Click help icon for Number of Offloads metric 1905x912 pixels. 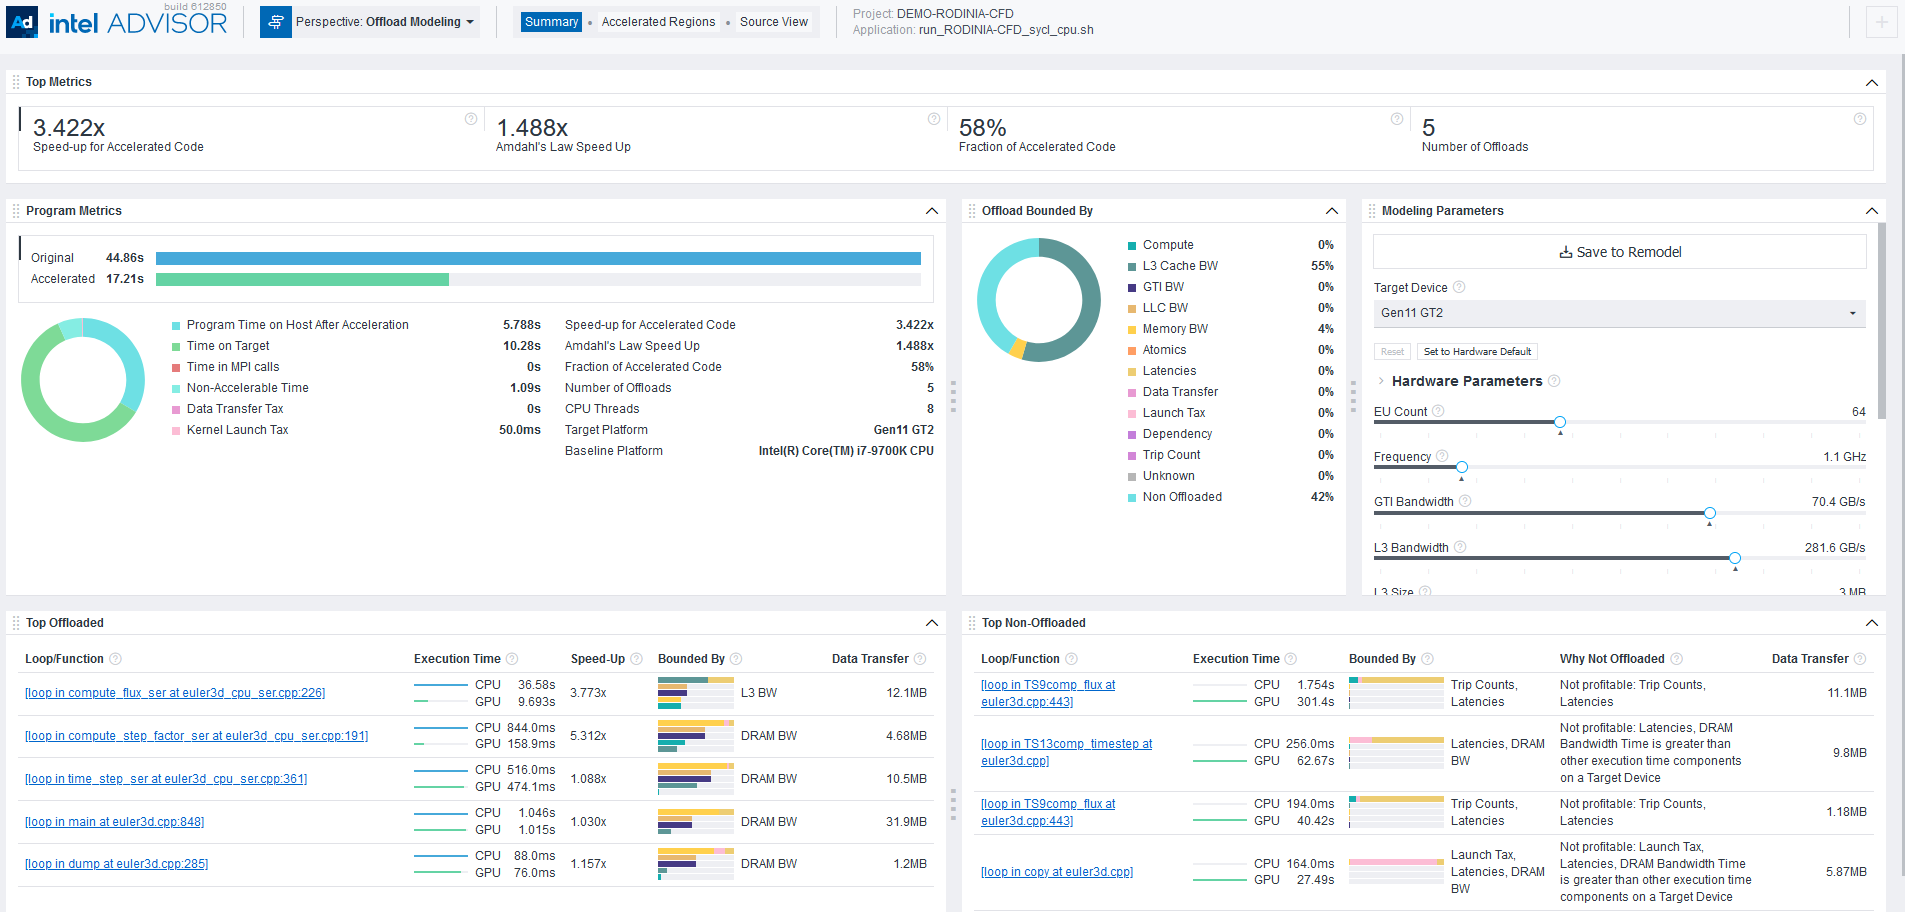(x=1860, y=119)
